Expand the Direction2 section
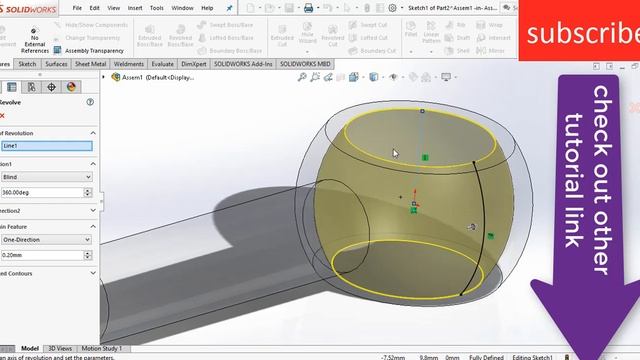Image resolution: width=640 pixels, height=360 pixels. point(93,211)
